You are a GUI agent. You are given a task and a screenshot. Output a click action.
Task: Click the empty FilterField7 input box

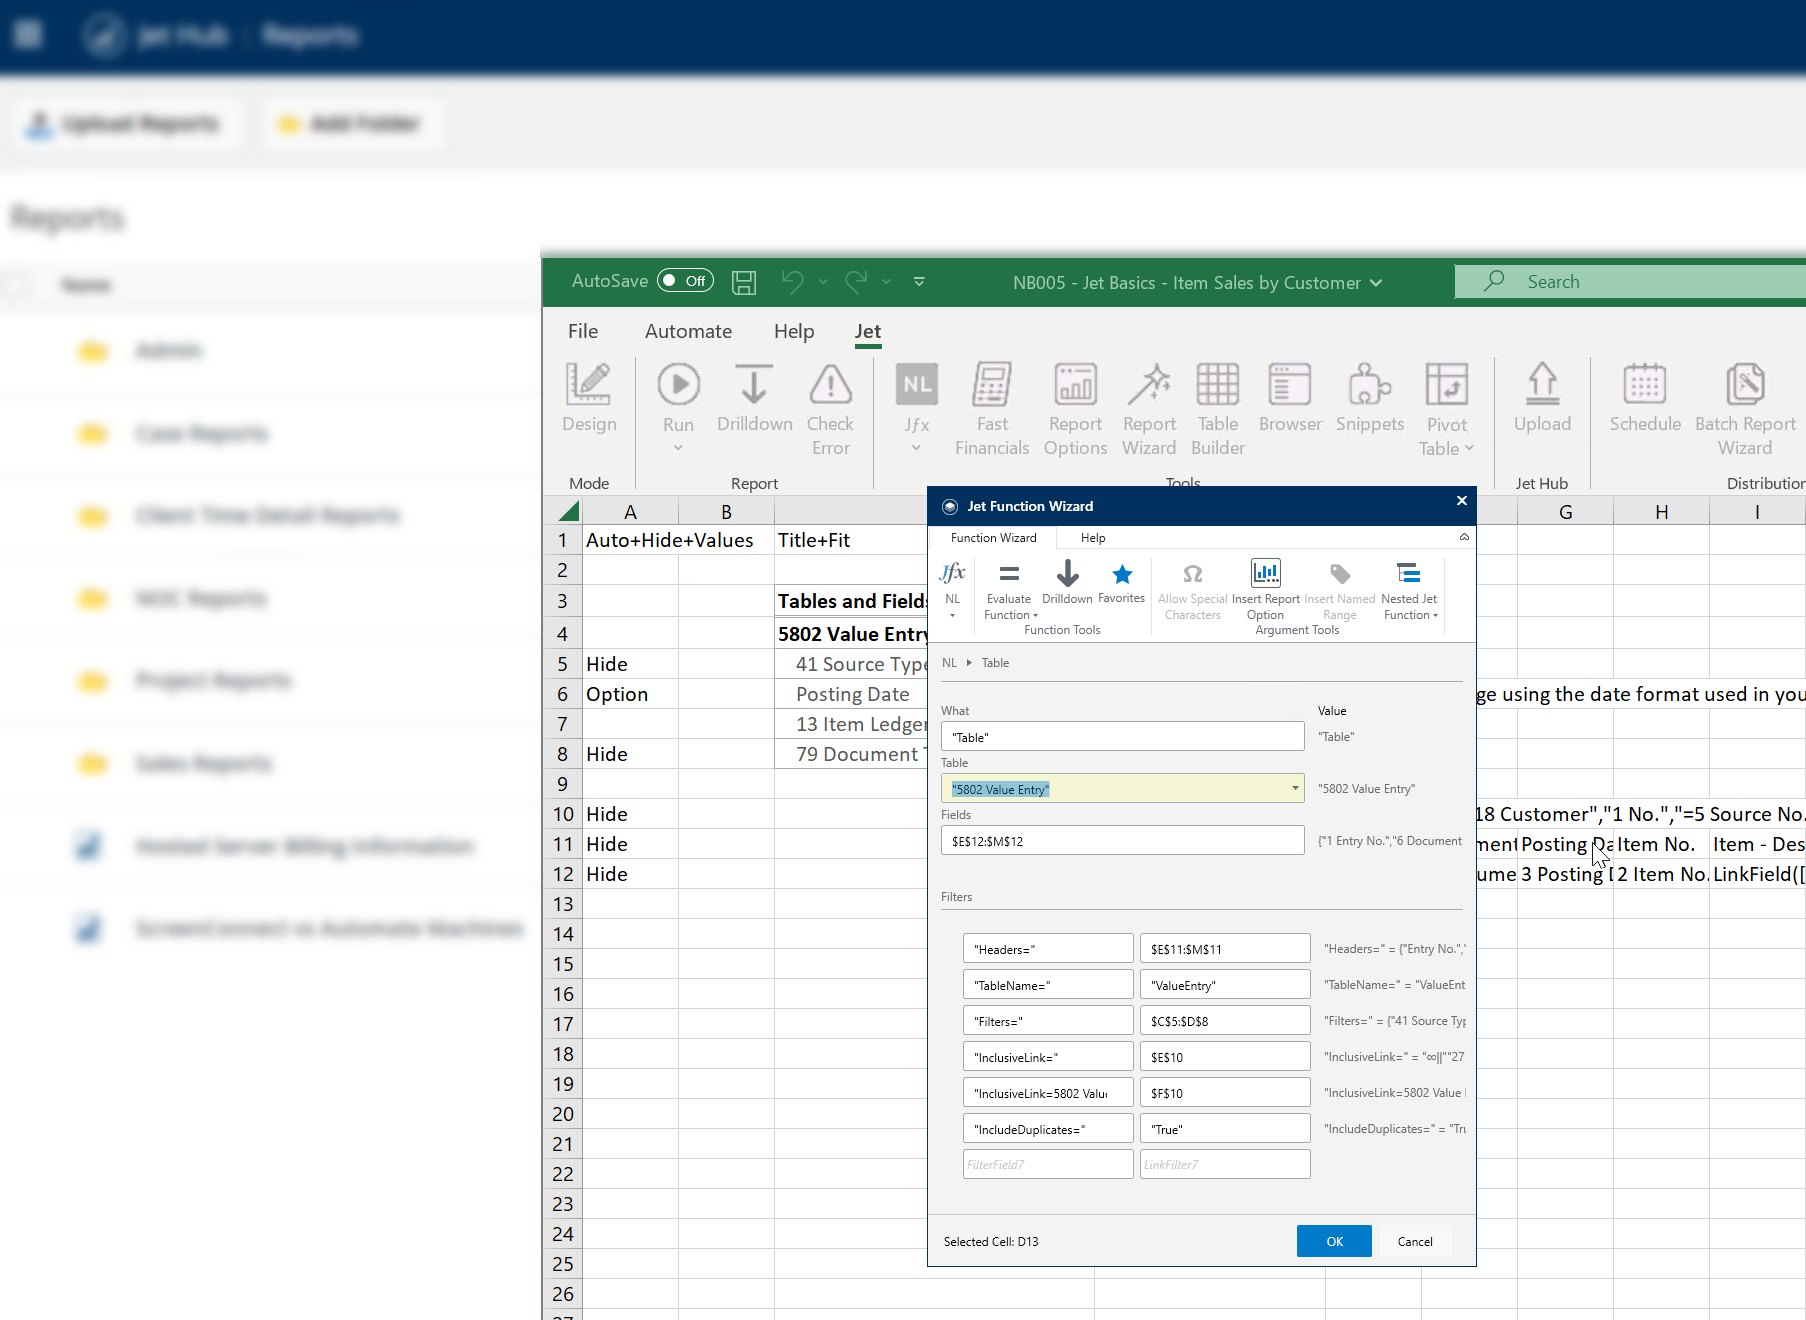tap(1047, 1164)
